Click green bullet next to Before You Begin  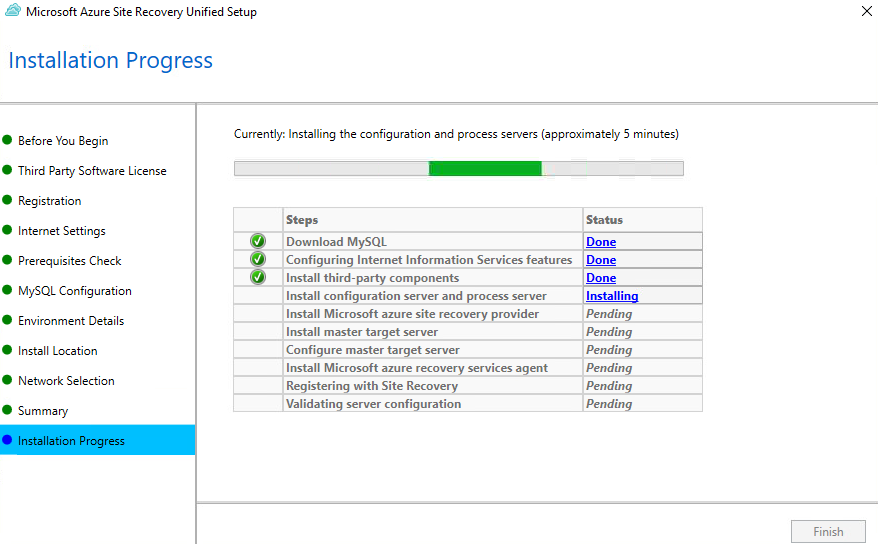(x=7, y=140)
